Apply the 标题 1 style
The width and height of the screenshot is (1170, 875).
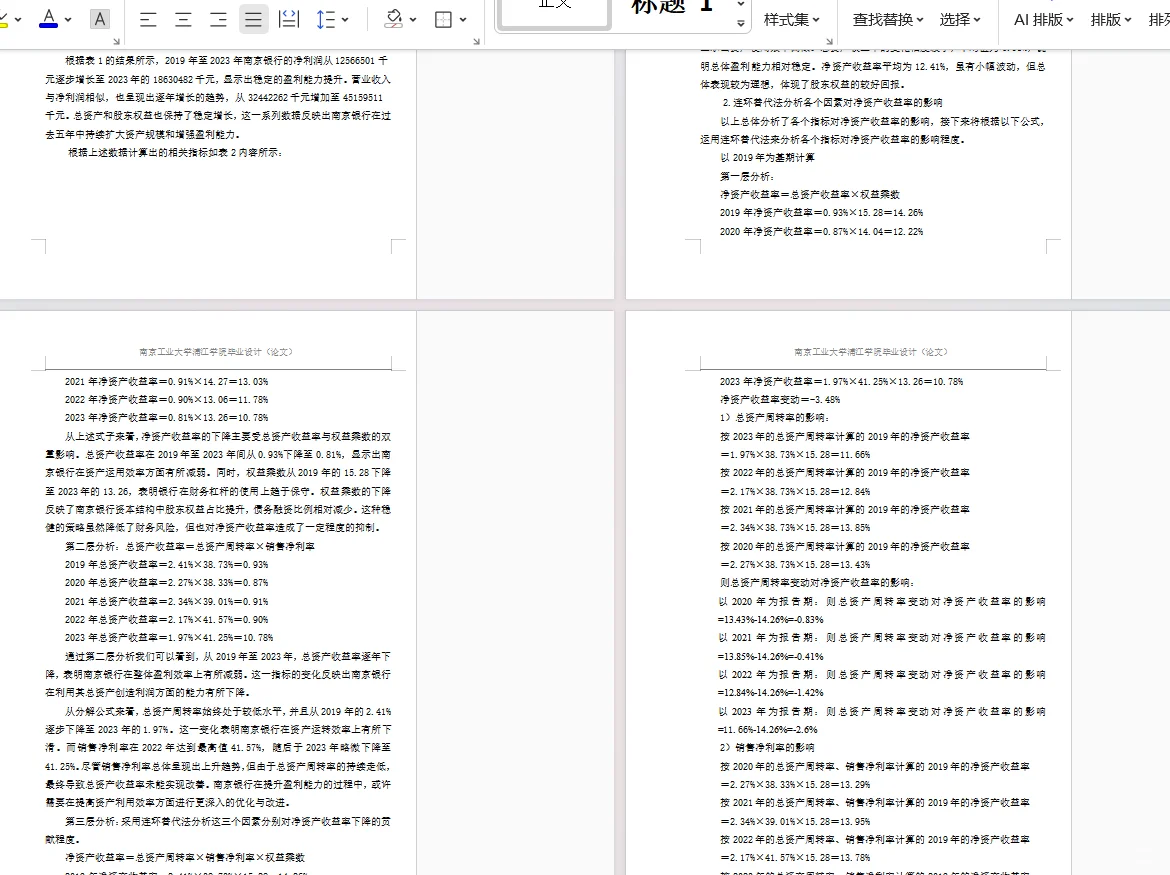(672, 11)
